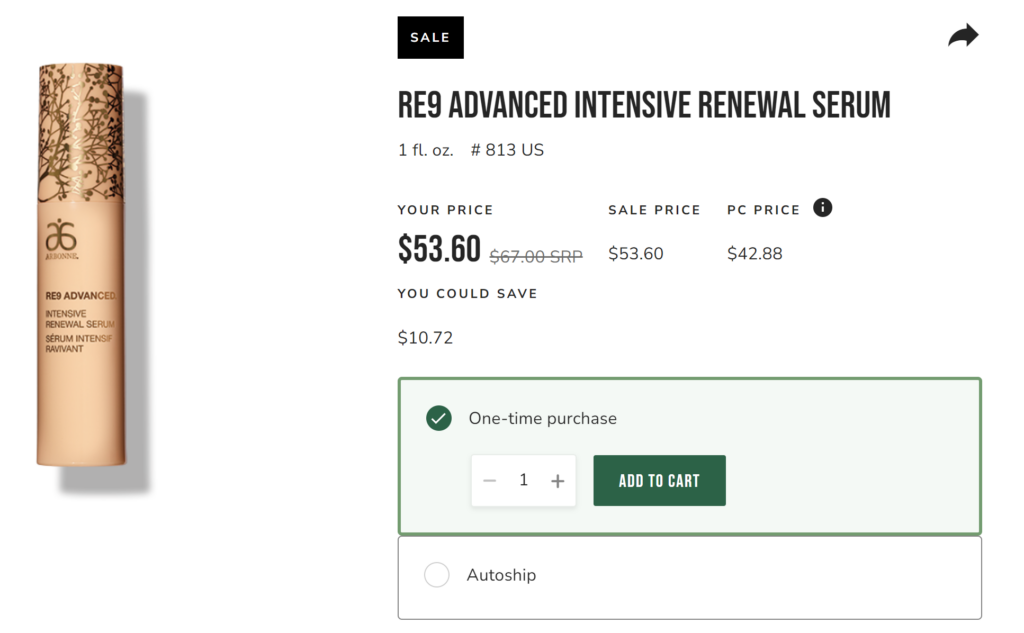Click the quantity number field
This screenshot has width=1024, height=633.
point(524,480)
